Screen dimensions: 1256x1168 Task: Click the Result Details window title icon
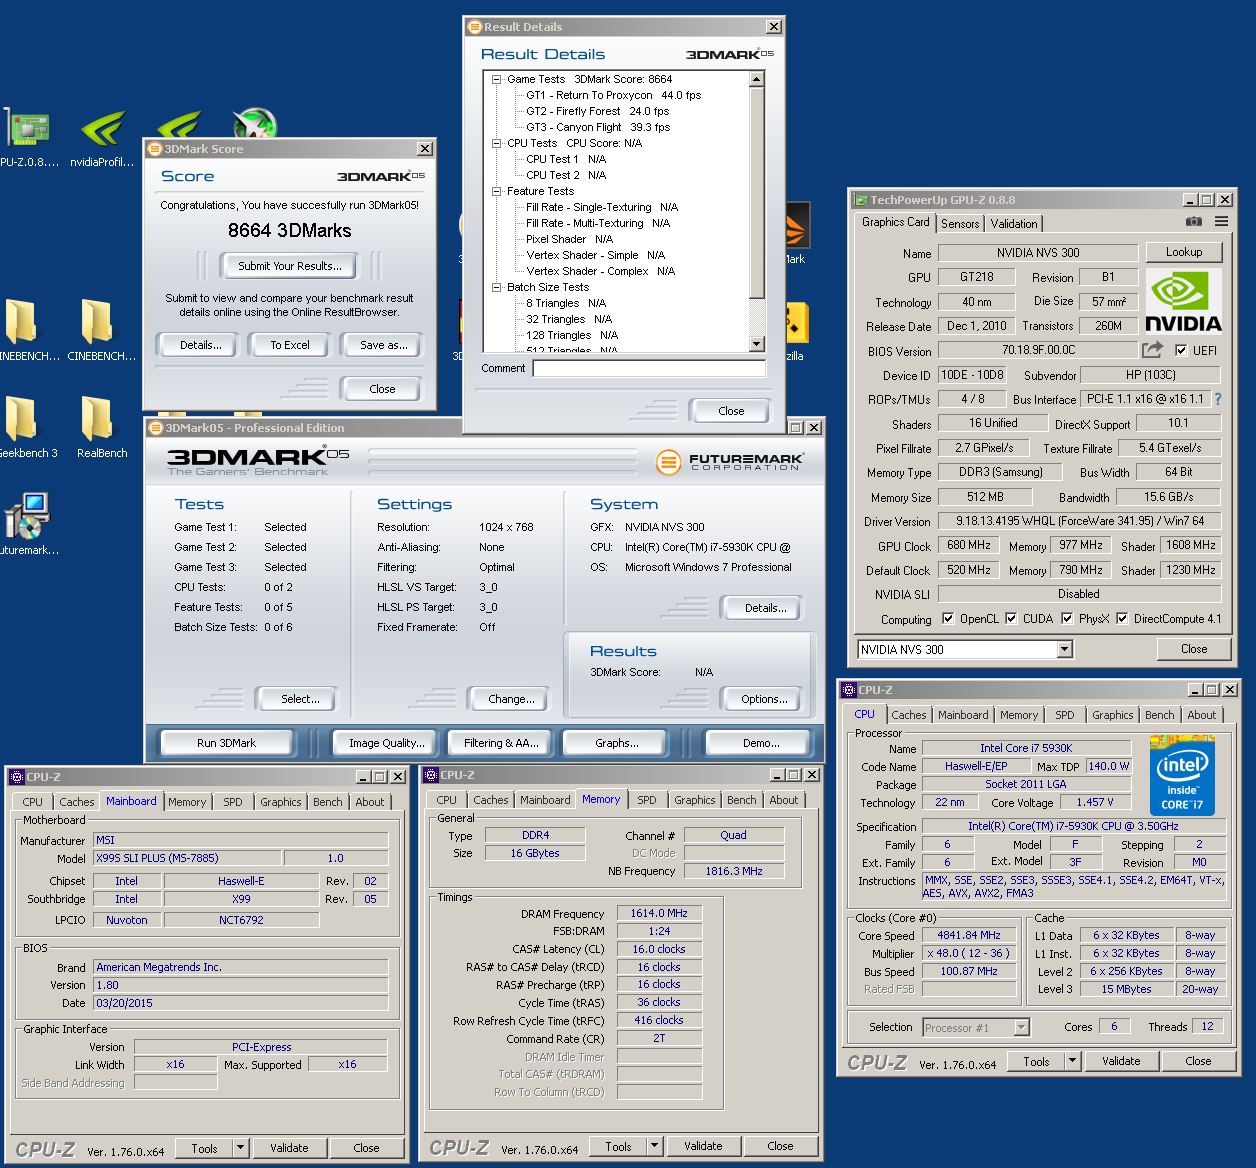click(474, 27)
